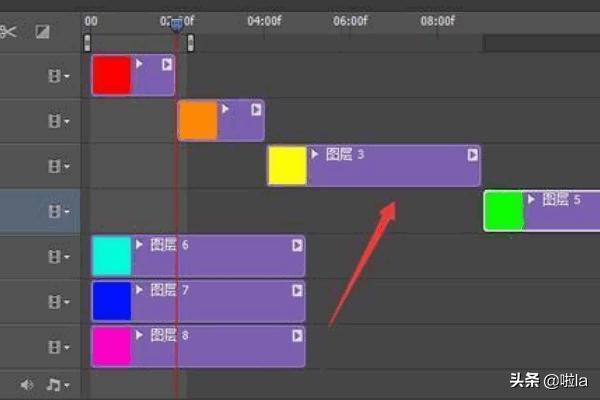The image size is (600, 400).
Task: Click the transition icon beside the scissors
Action: click(x=42, y=32)
